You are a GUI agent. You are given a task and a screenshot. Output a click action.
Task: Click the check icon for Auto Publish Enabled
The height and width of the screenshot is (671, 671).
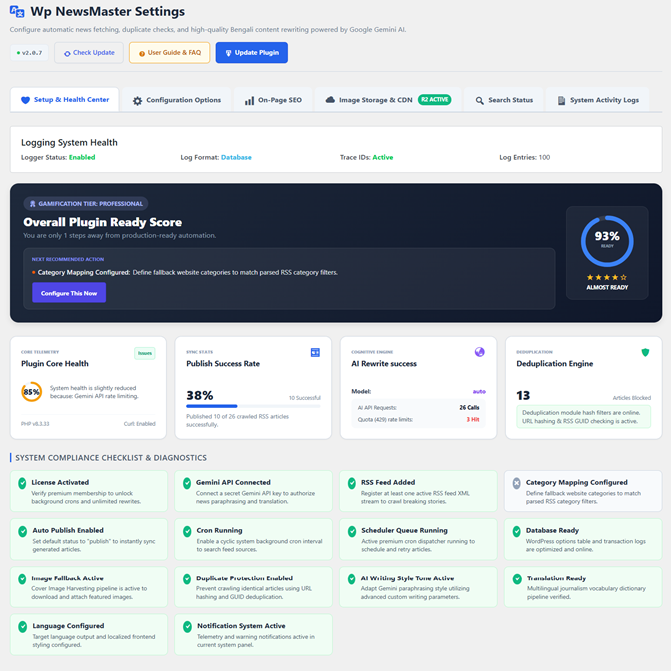[22, 531]
